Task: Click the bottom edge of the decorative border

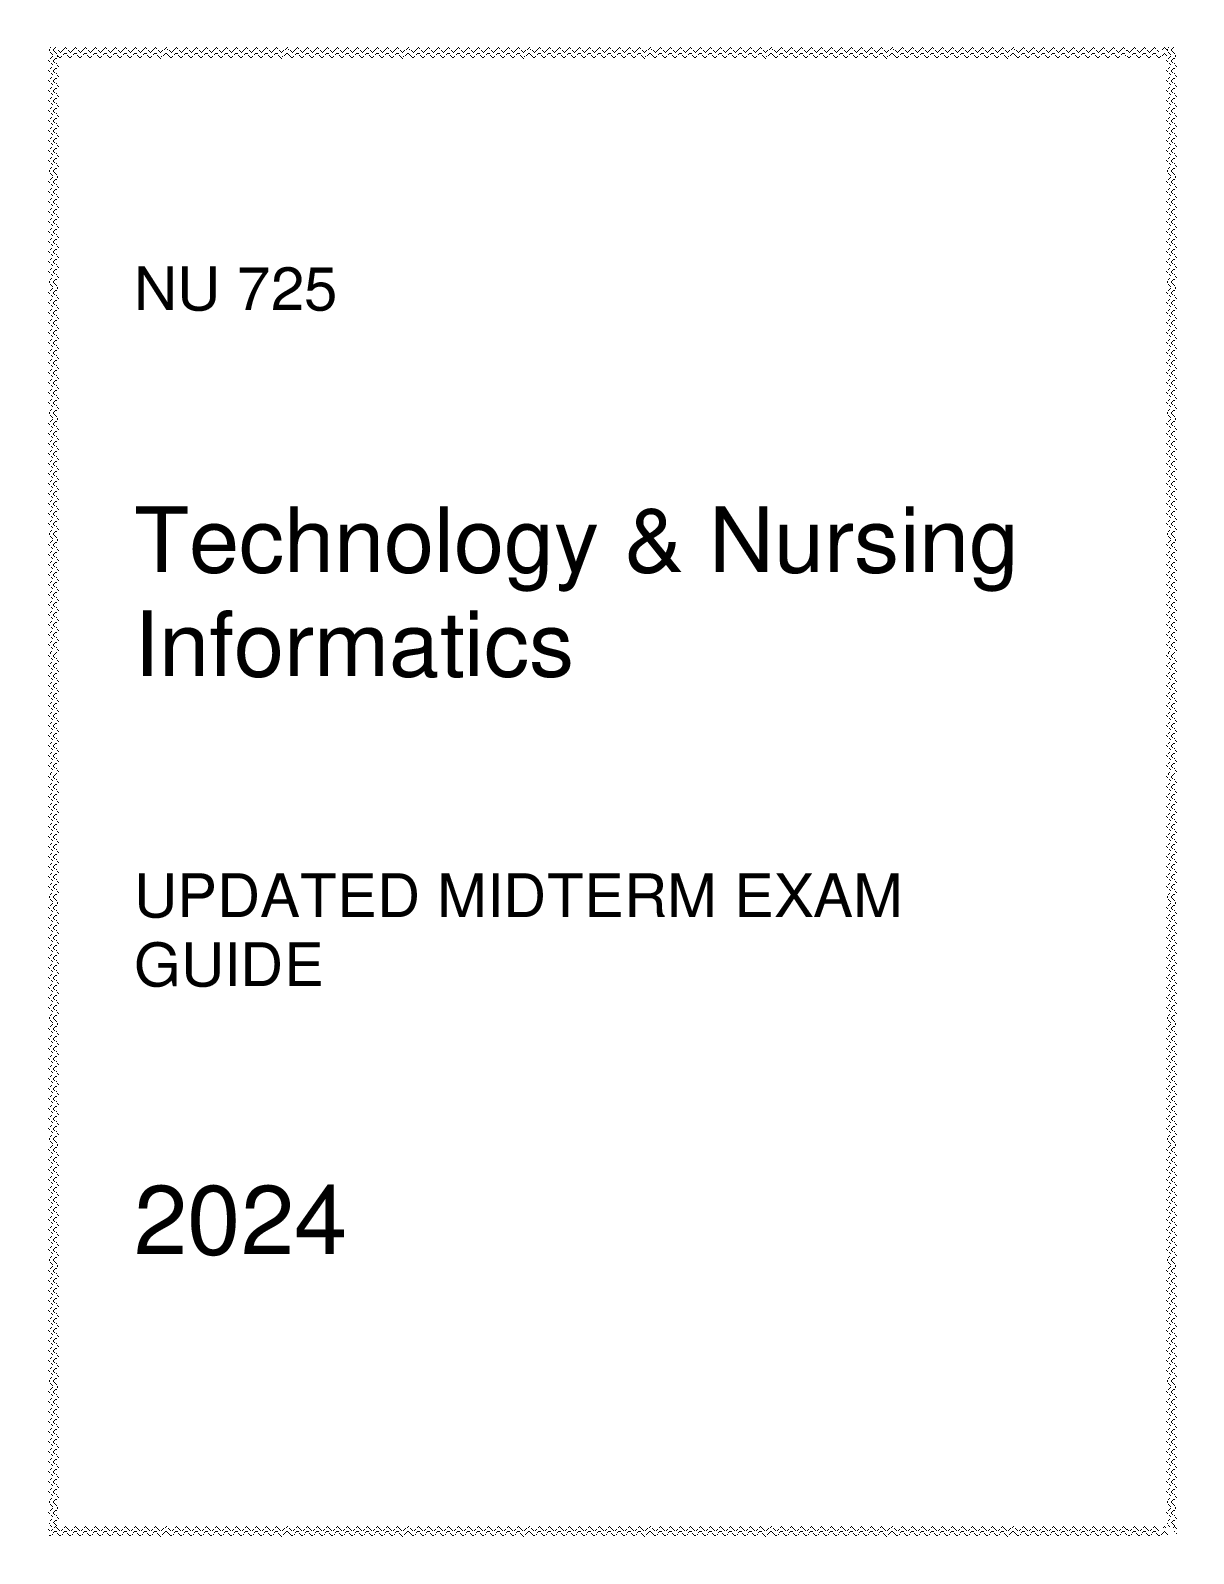Action: pos(612,1533)
